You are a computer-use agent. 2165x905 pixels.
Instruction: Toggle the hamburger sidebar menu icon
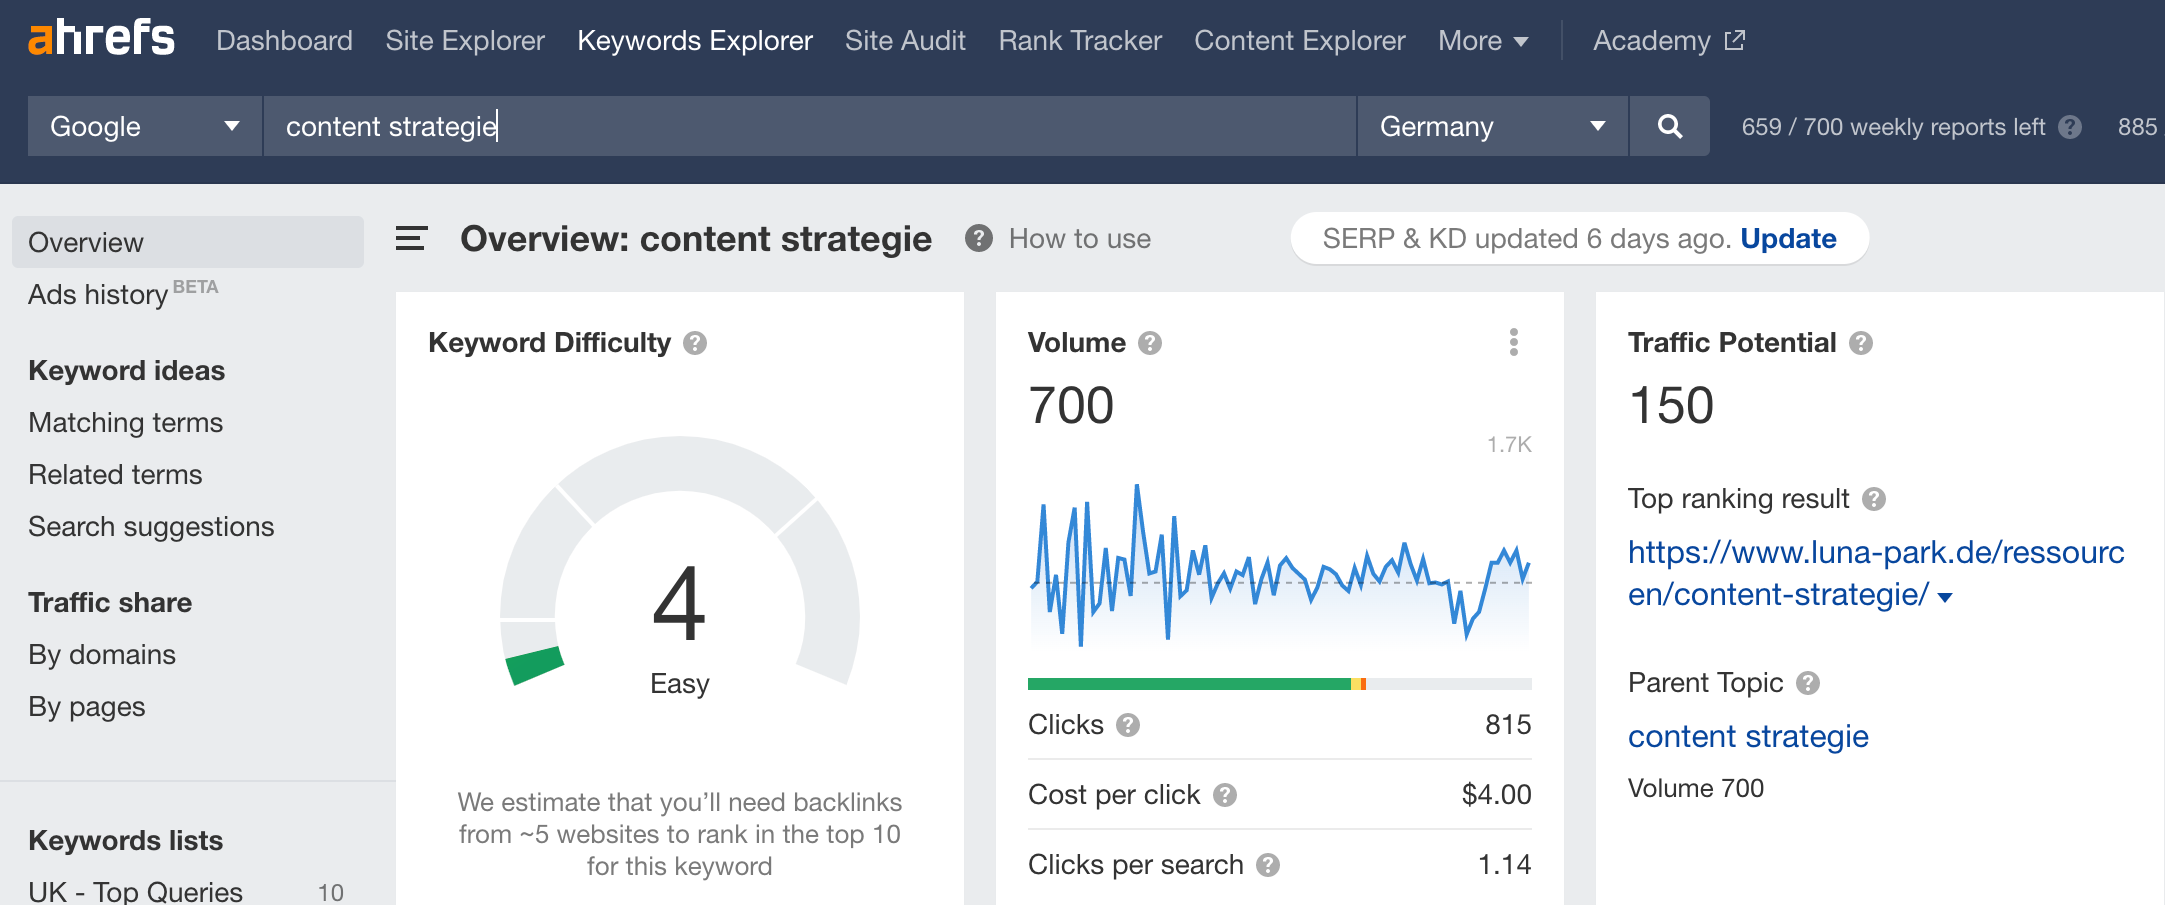click(411, 239)
